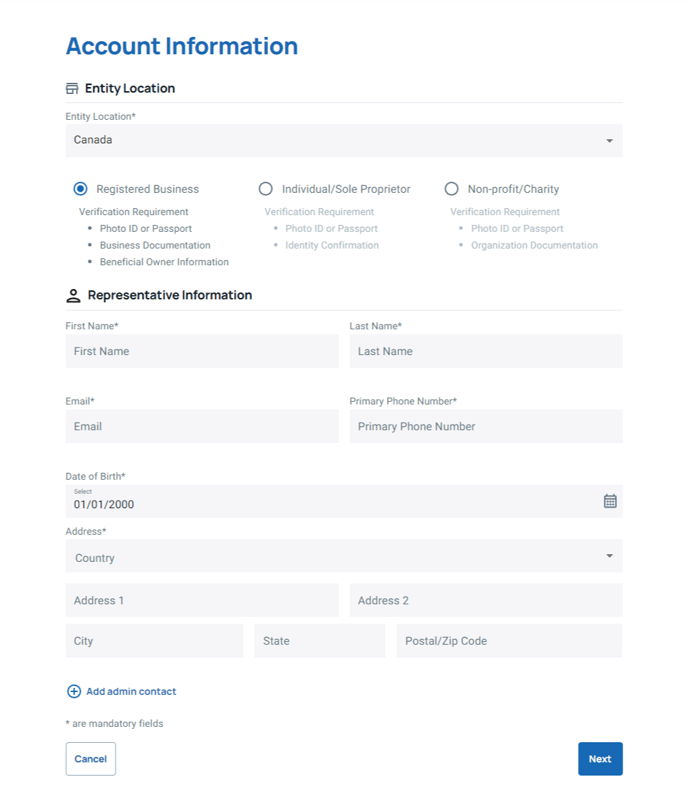Select the Email input box
The width and height of the screenshot is (688, 793).
pos(202,426)
